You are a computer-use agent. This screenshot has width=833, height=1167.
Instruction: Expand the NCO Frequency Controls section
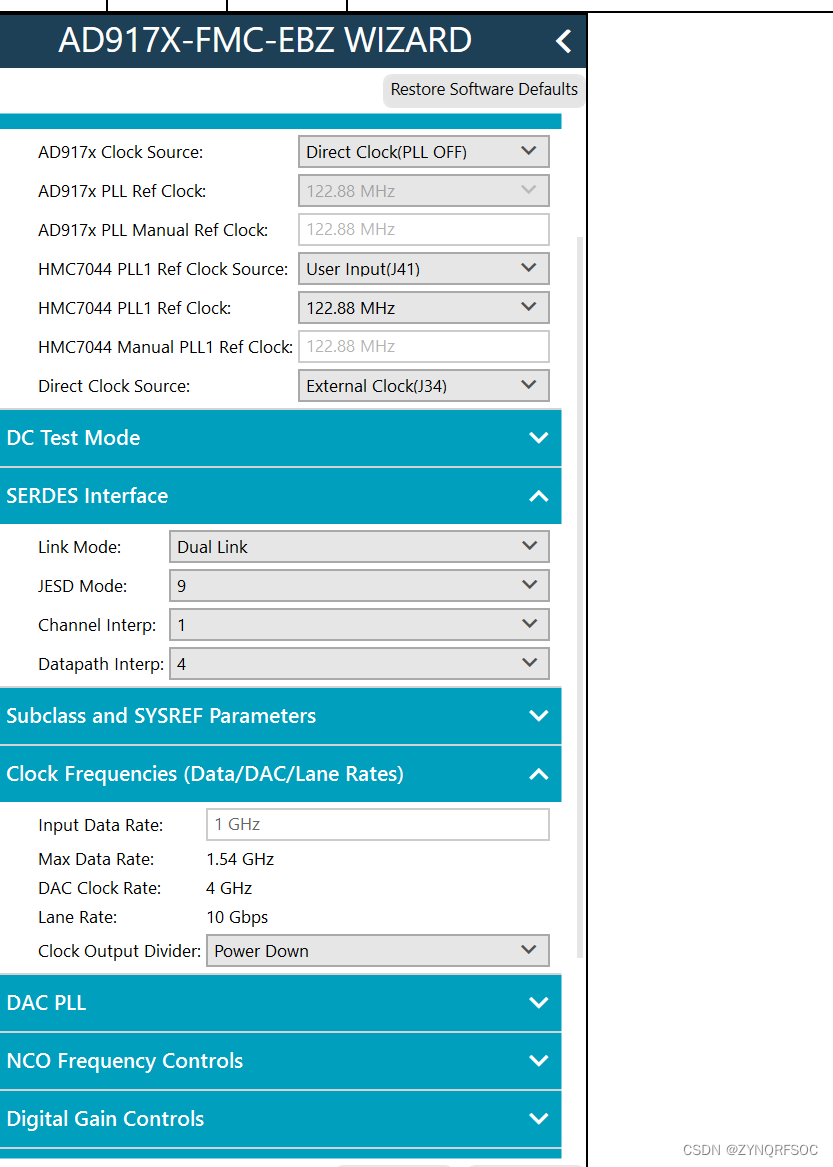[x=281, y=1061]
